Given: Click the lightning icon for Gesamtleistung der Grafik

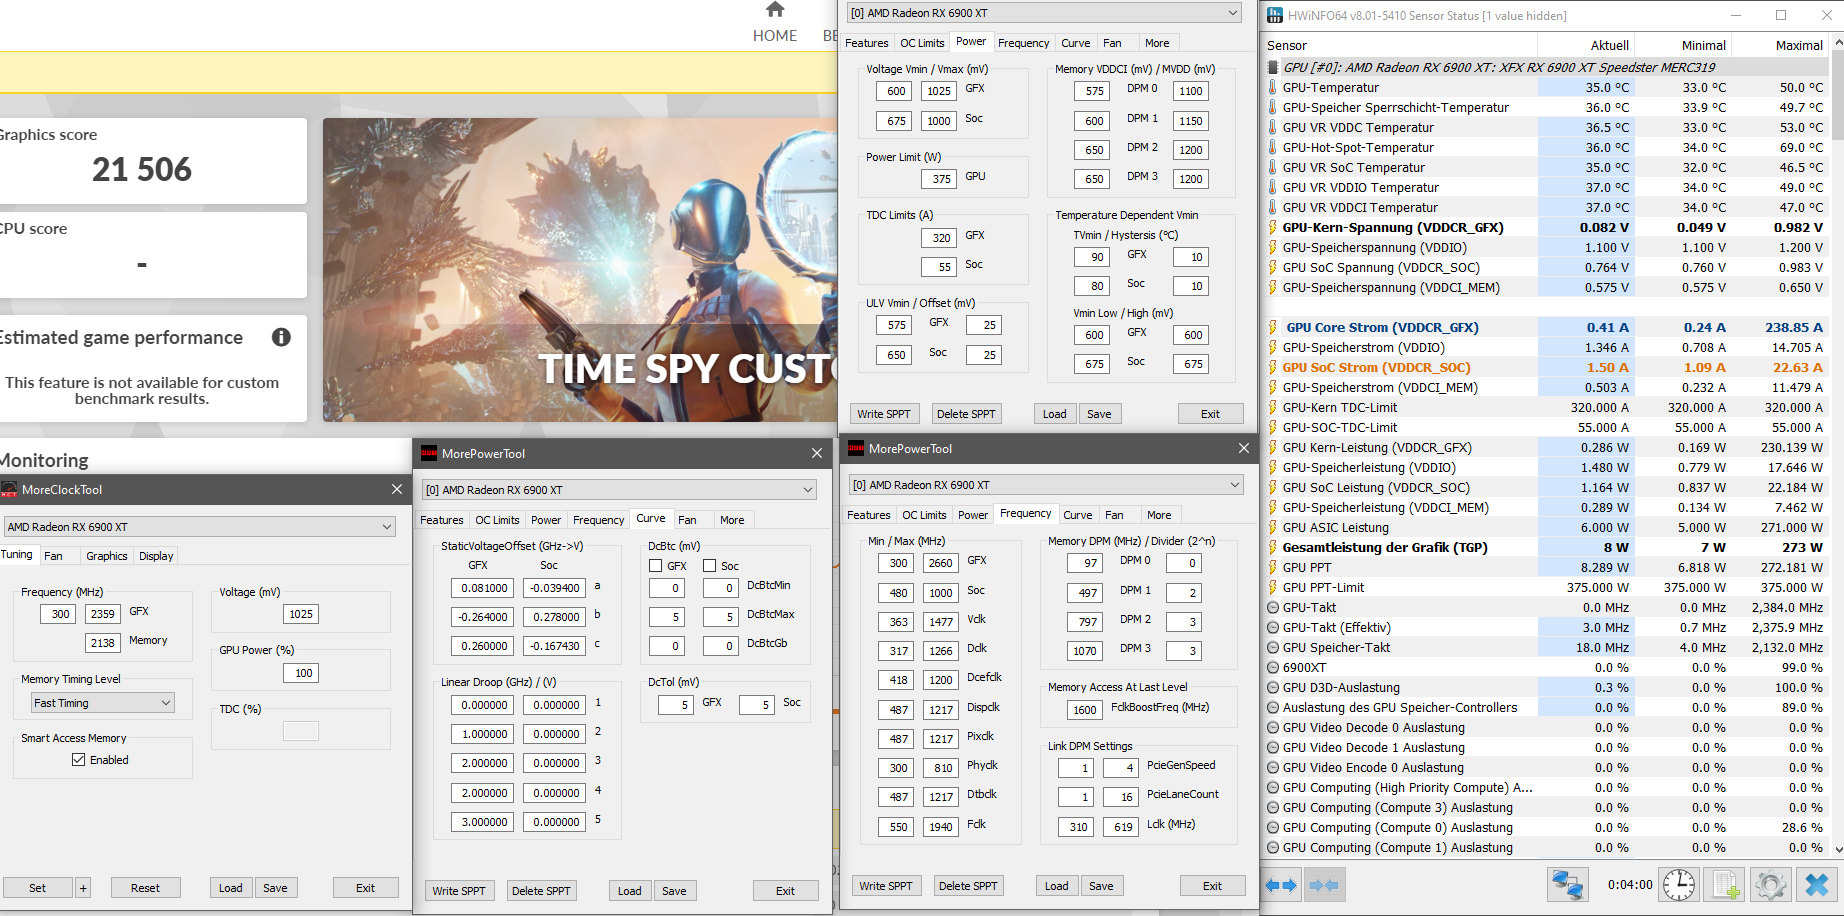Looking at the screenshot, I should (x=1273, y=547).
